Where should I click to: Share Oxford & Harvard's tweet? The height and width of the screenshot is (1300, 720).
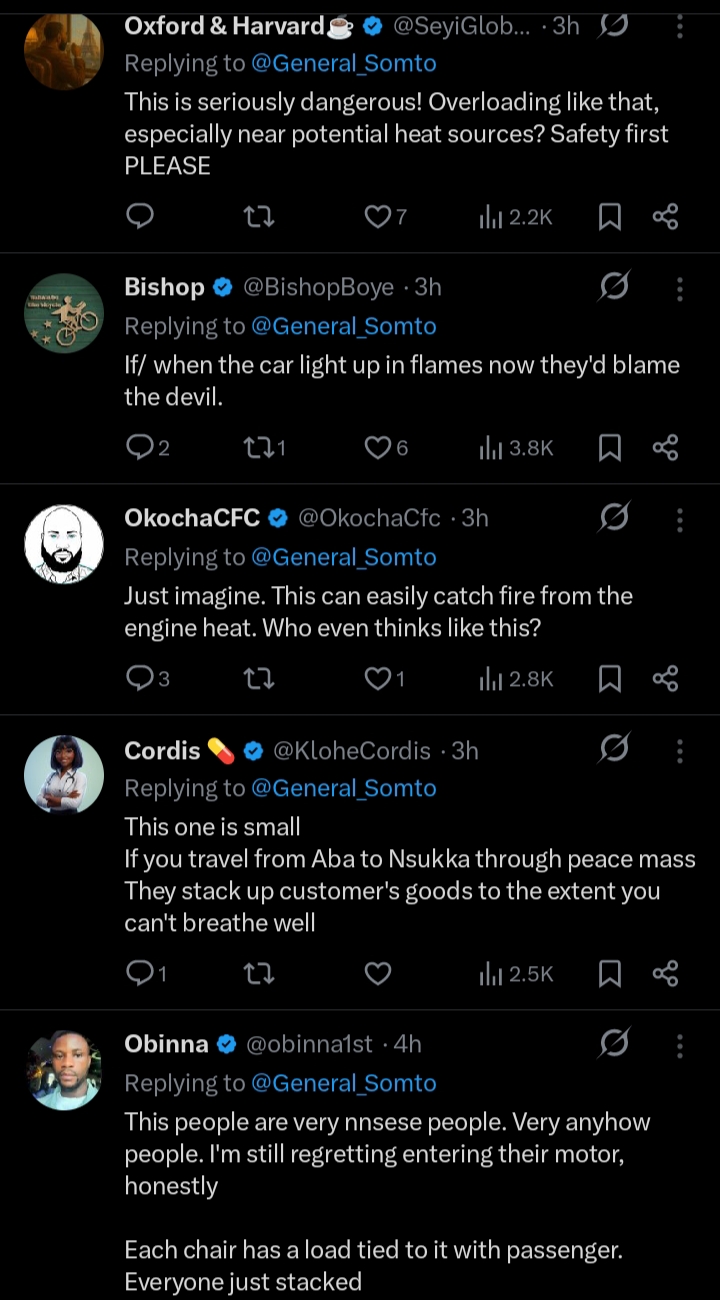pos(665,216)
